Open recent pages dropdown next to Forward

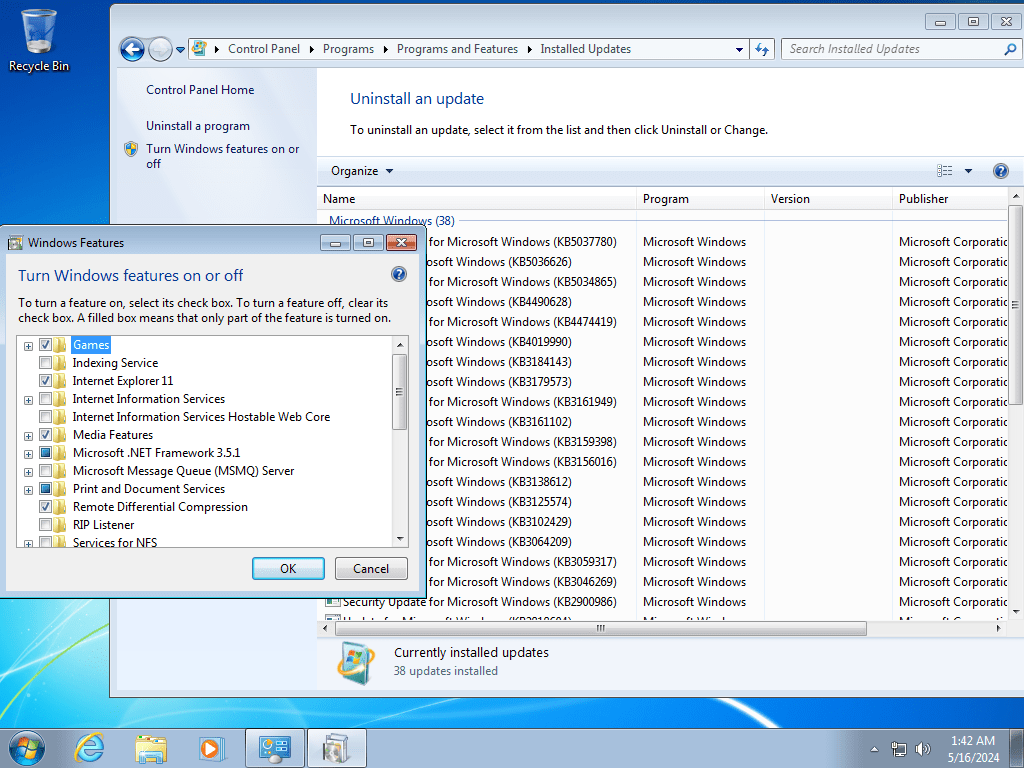coord(180,50)
